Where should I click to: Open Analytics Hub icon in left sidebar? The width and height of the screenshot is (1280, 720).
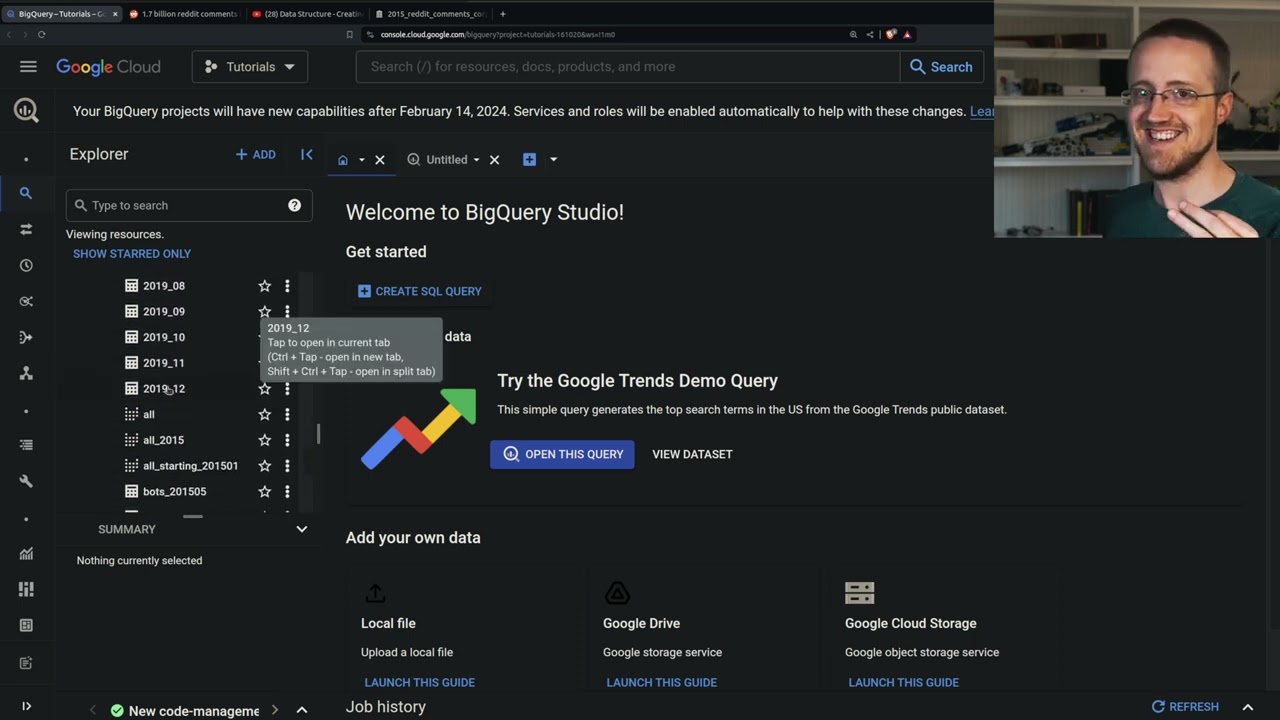(26, 301)
